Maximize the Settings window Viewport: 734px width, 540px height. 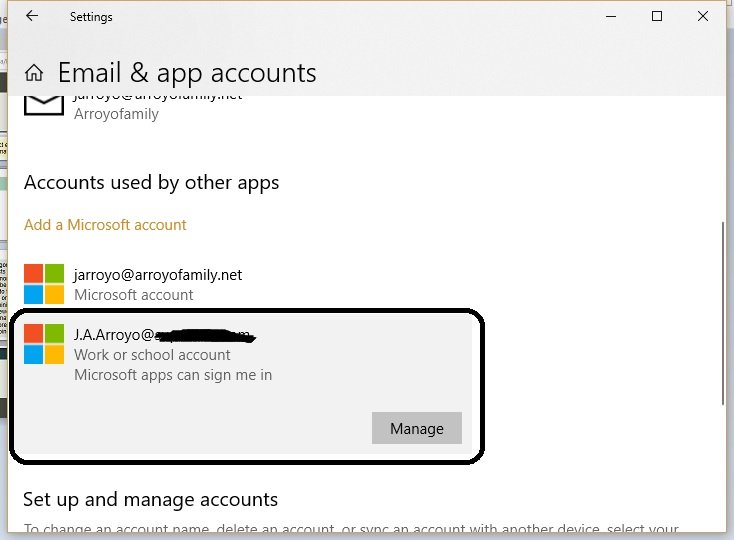[x=657, y=16]
